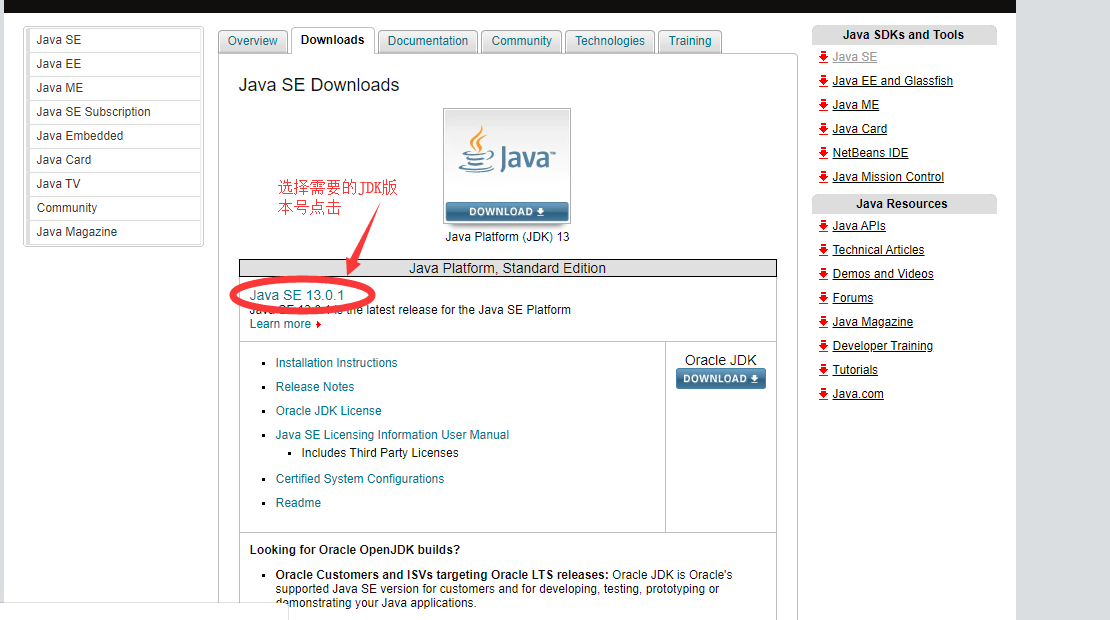Select Java SE in left sidebar
This screenshot has height=620, width=1110.
click(x=113, y=40)
